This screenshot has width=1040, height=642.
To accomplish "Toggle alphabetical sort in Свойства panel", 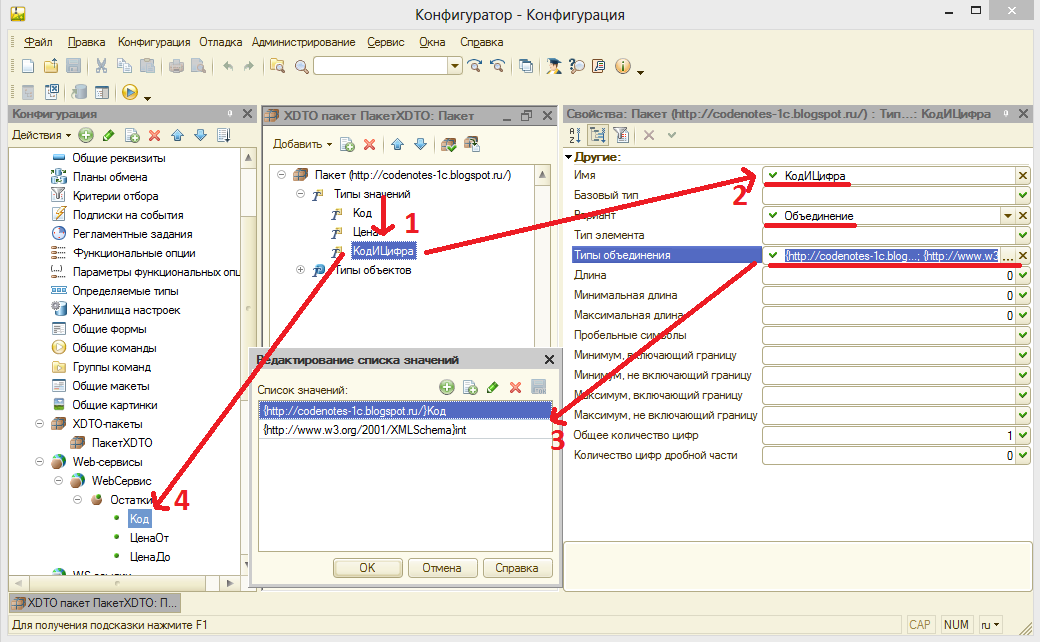I will coord(575,135).
